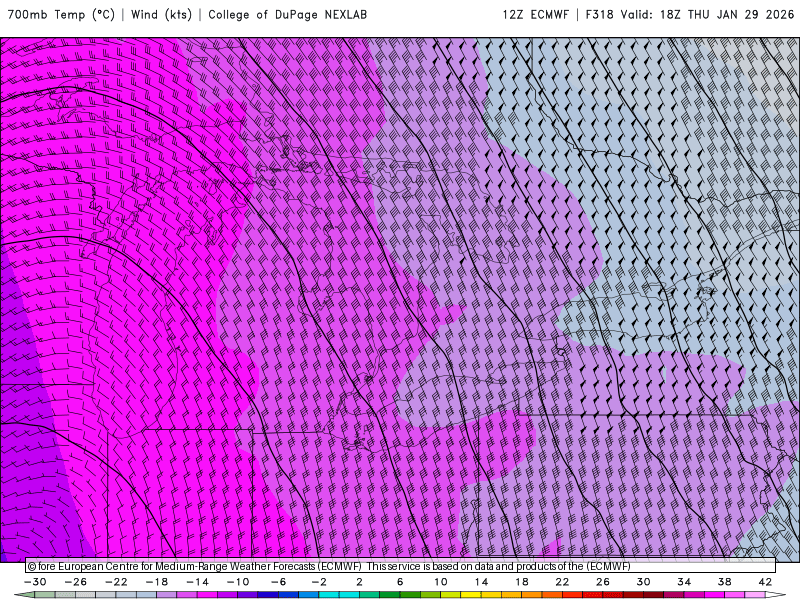Click the right arrow end of colorbar
Viewport: 800px width, 600px height.
coord(776,595)
